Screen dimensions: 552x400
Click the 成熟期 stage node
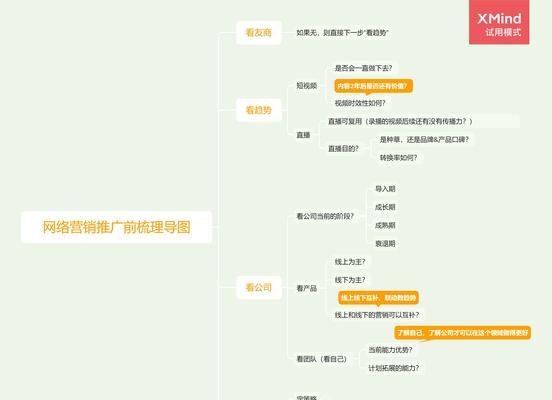[x=385, y=225]
